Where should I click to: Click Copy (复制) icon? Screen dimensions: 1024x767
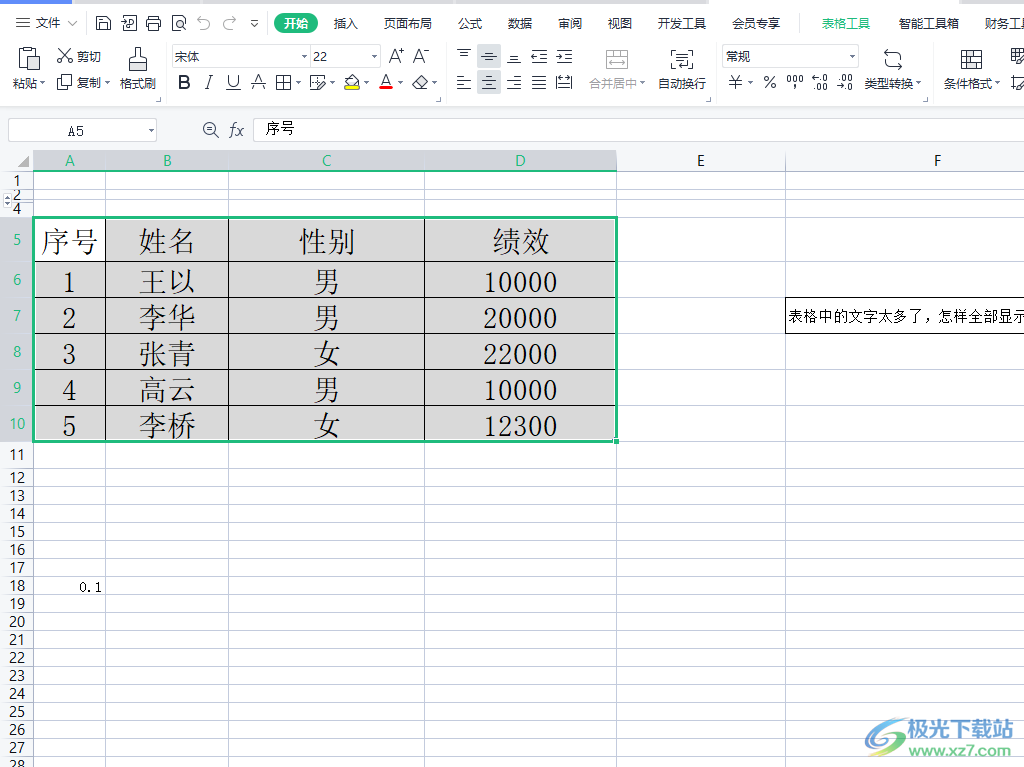coord(64,82)
